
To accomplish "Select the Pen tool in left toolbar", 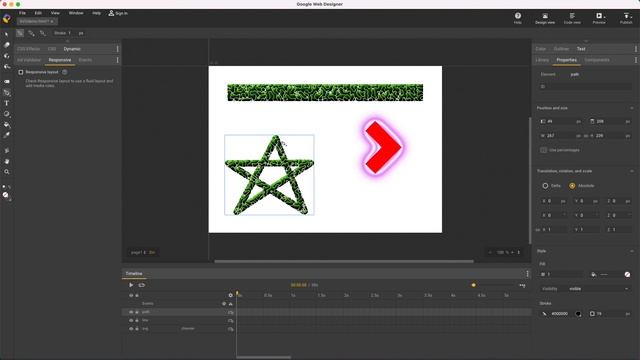I will [7, 93].
